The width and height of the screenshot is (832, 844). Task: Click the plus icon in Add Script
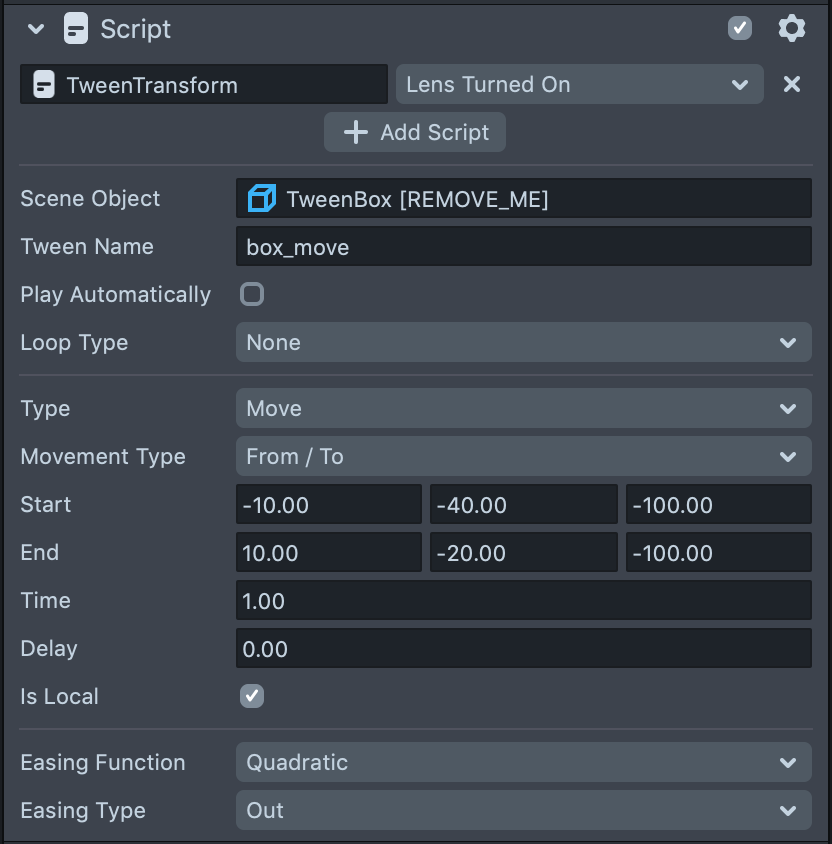[x=355, y=132]
